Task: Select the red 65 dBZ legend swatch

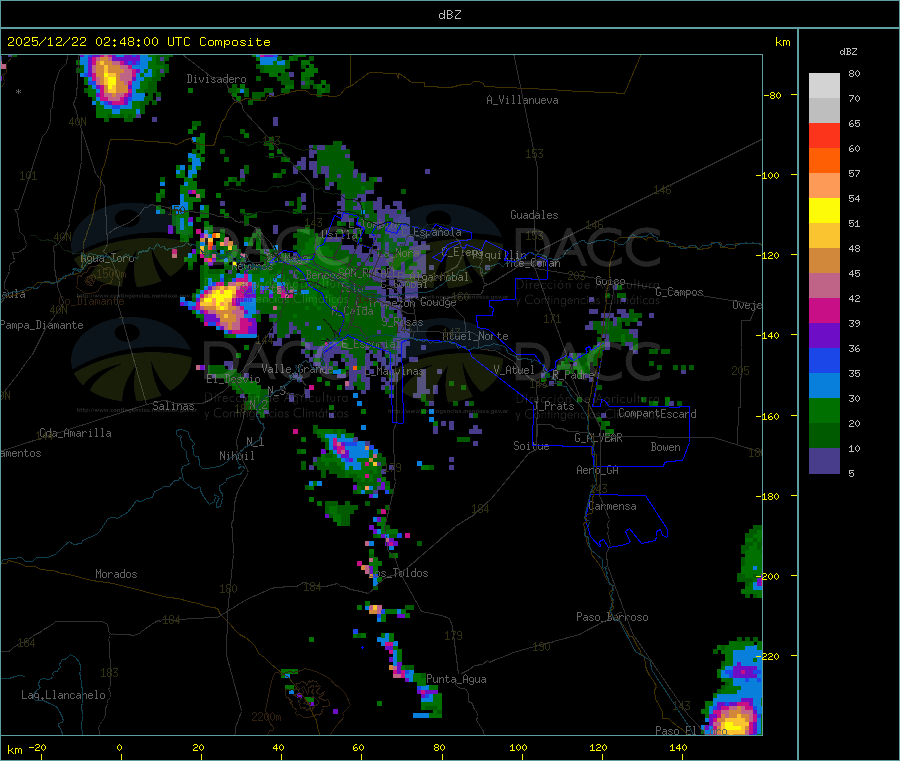Action: tap(824, 135)
